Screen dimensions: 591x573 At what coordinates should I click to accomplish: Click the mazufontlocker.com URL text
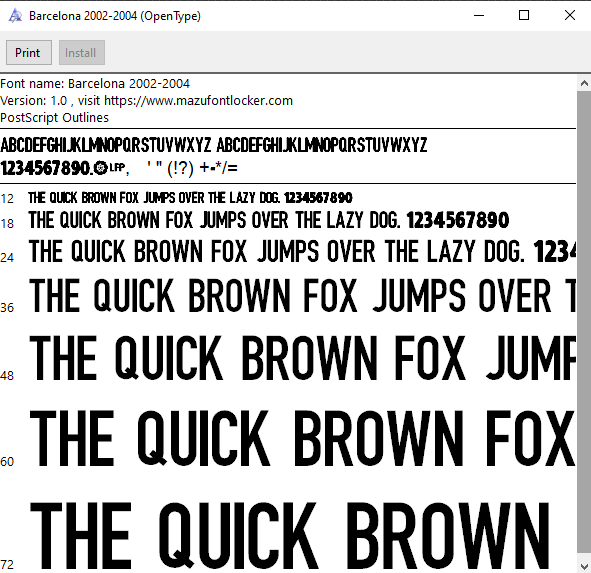tap(198, 101)
